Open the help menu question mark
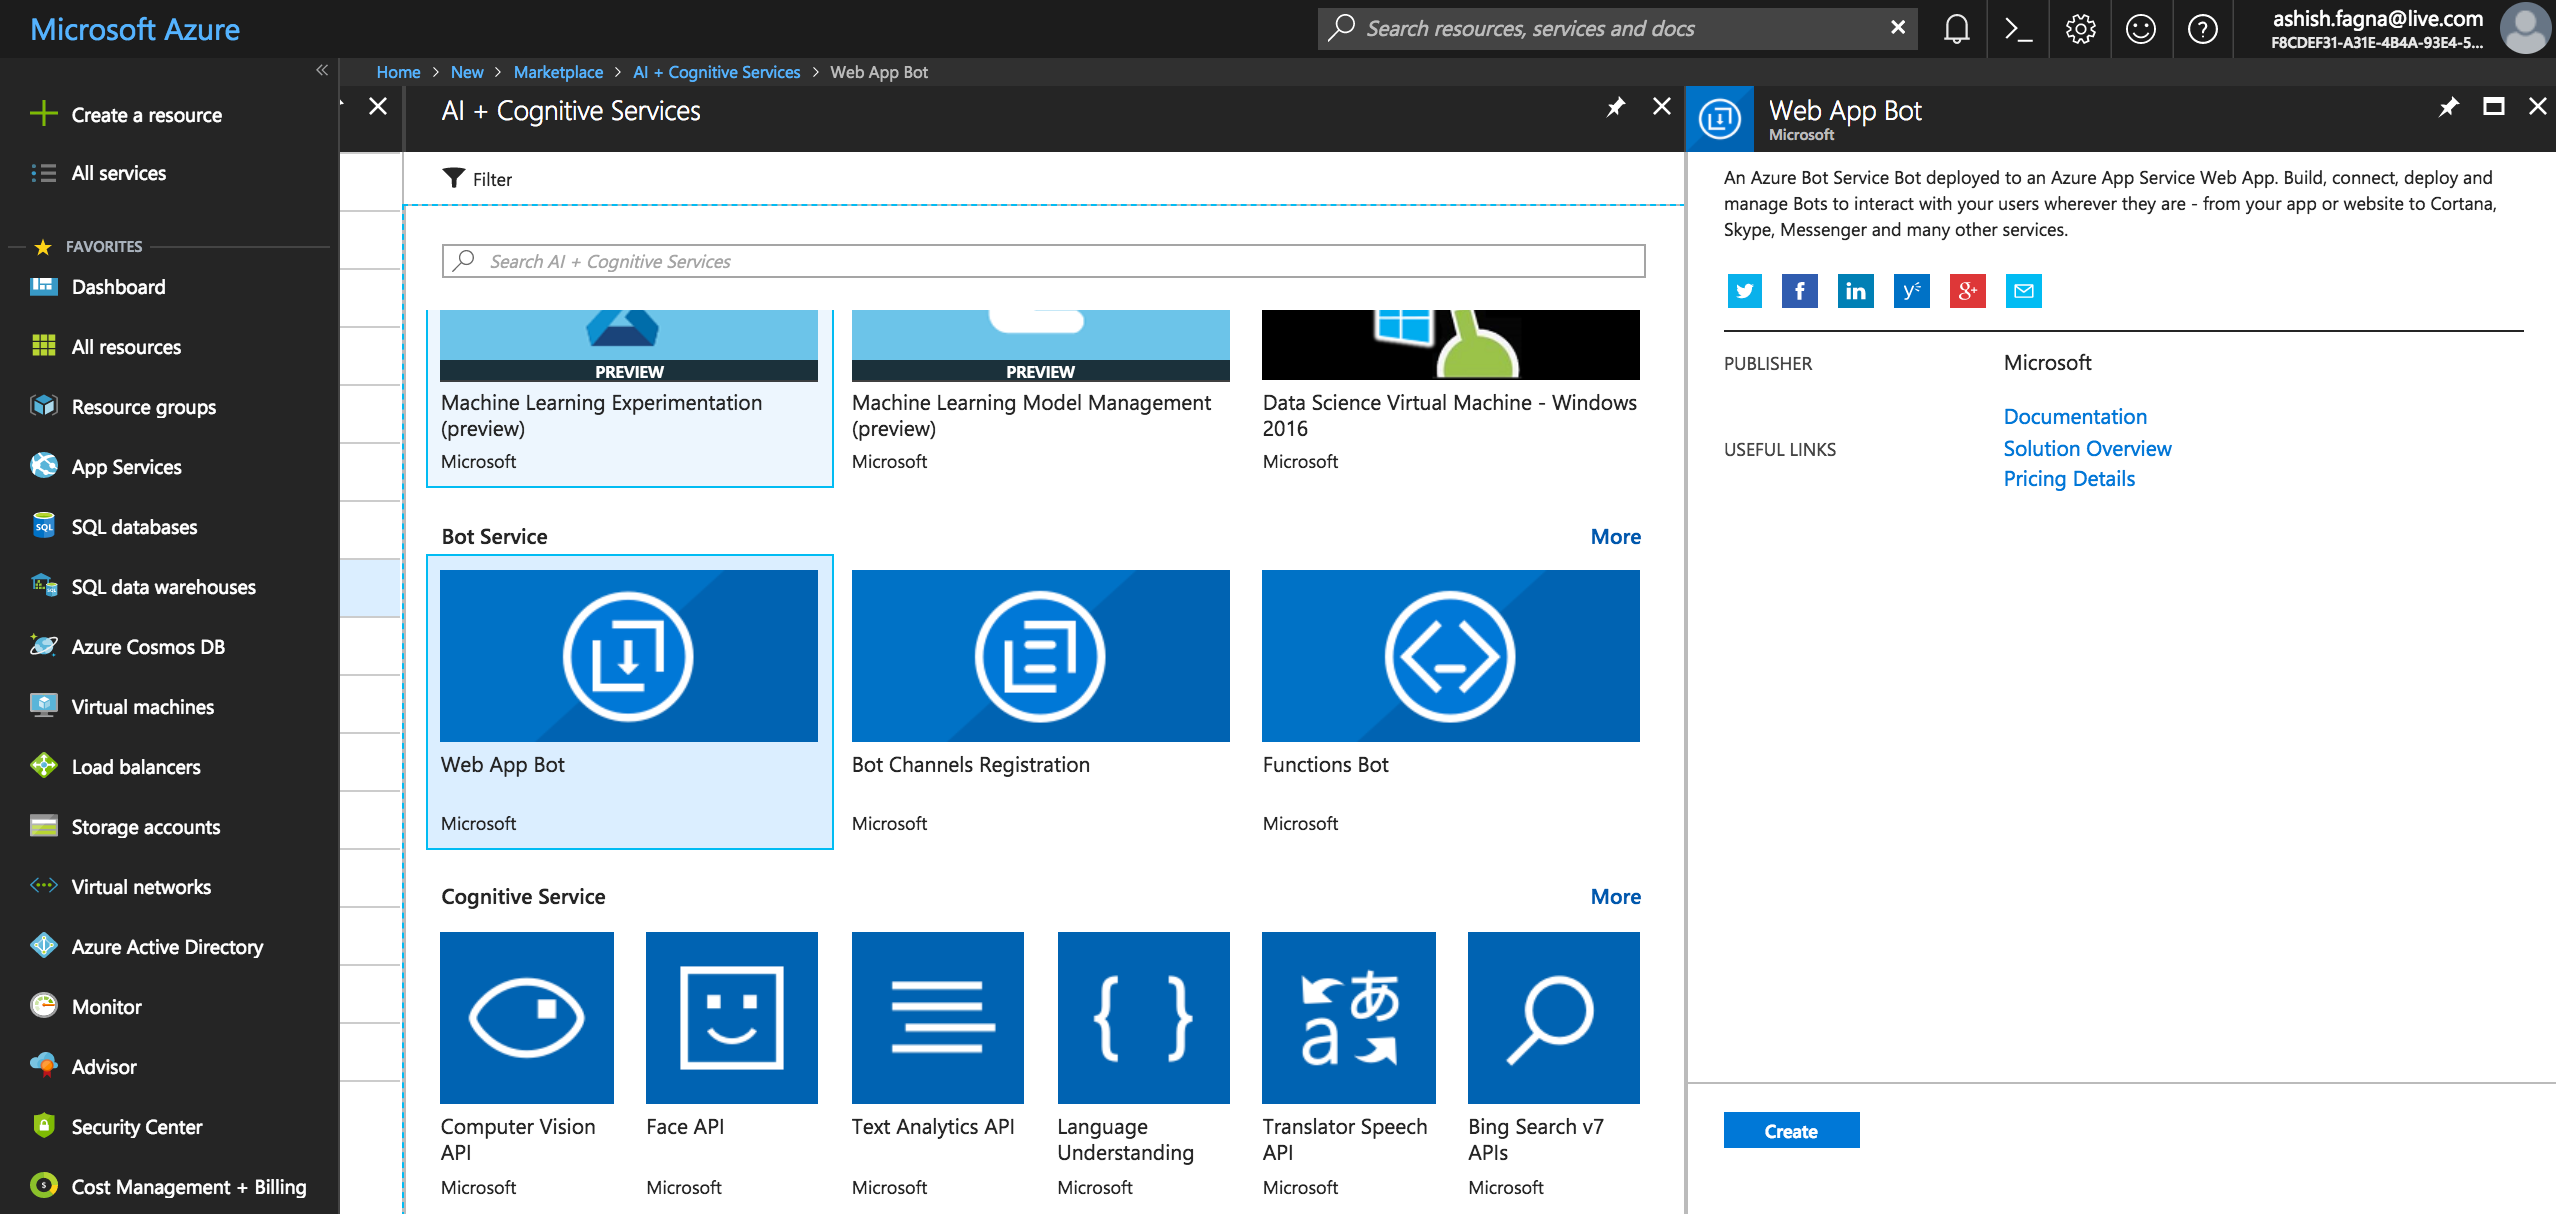 pyautogui.click(x=2205, y=28)
